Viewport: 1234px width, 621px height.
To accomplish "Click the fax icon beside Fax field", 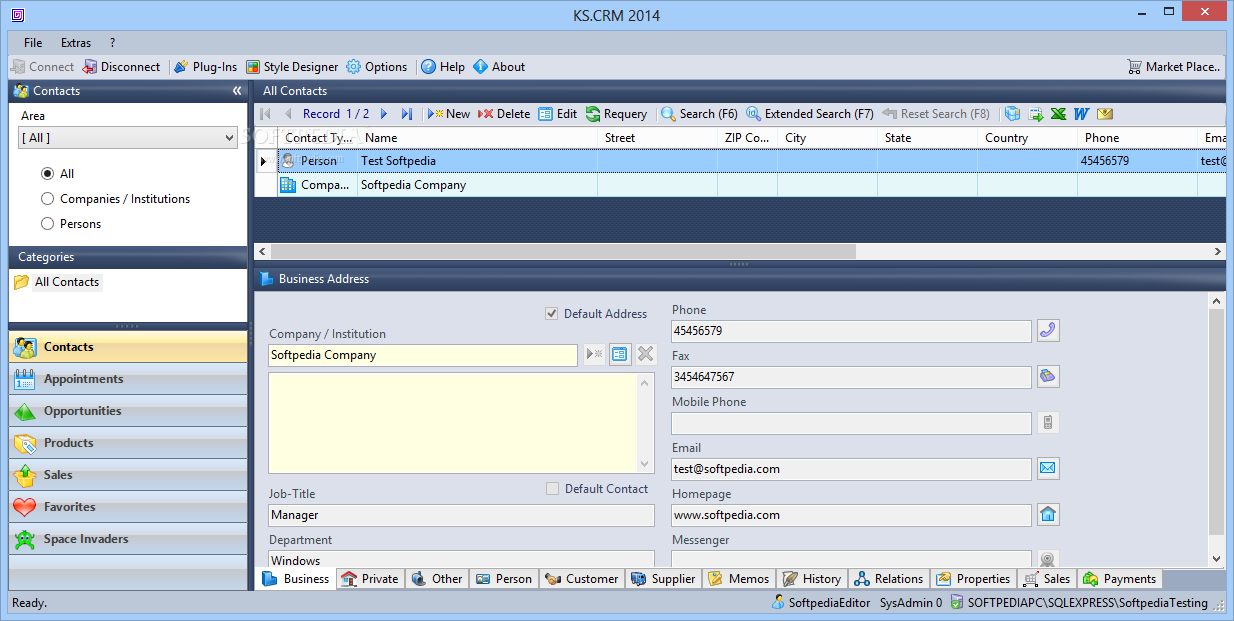I will pos(1048,377).
